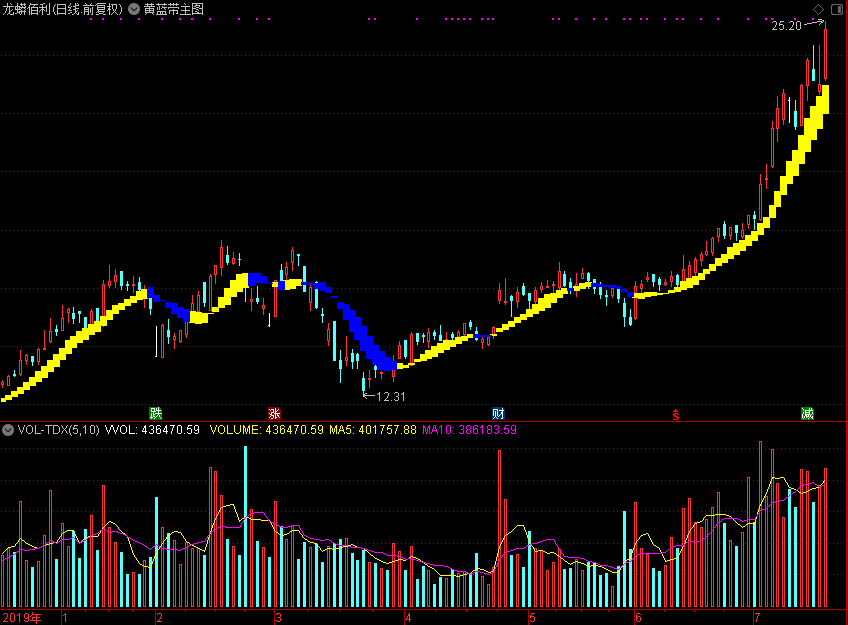Screen dimensions: 848x625
Task: Click the diamond icon at top right
Action: tap(818, 9)
